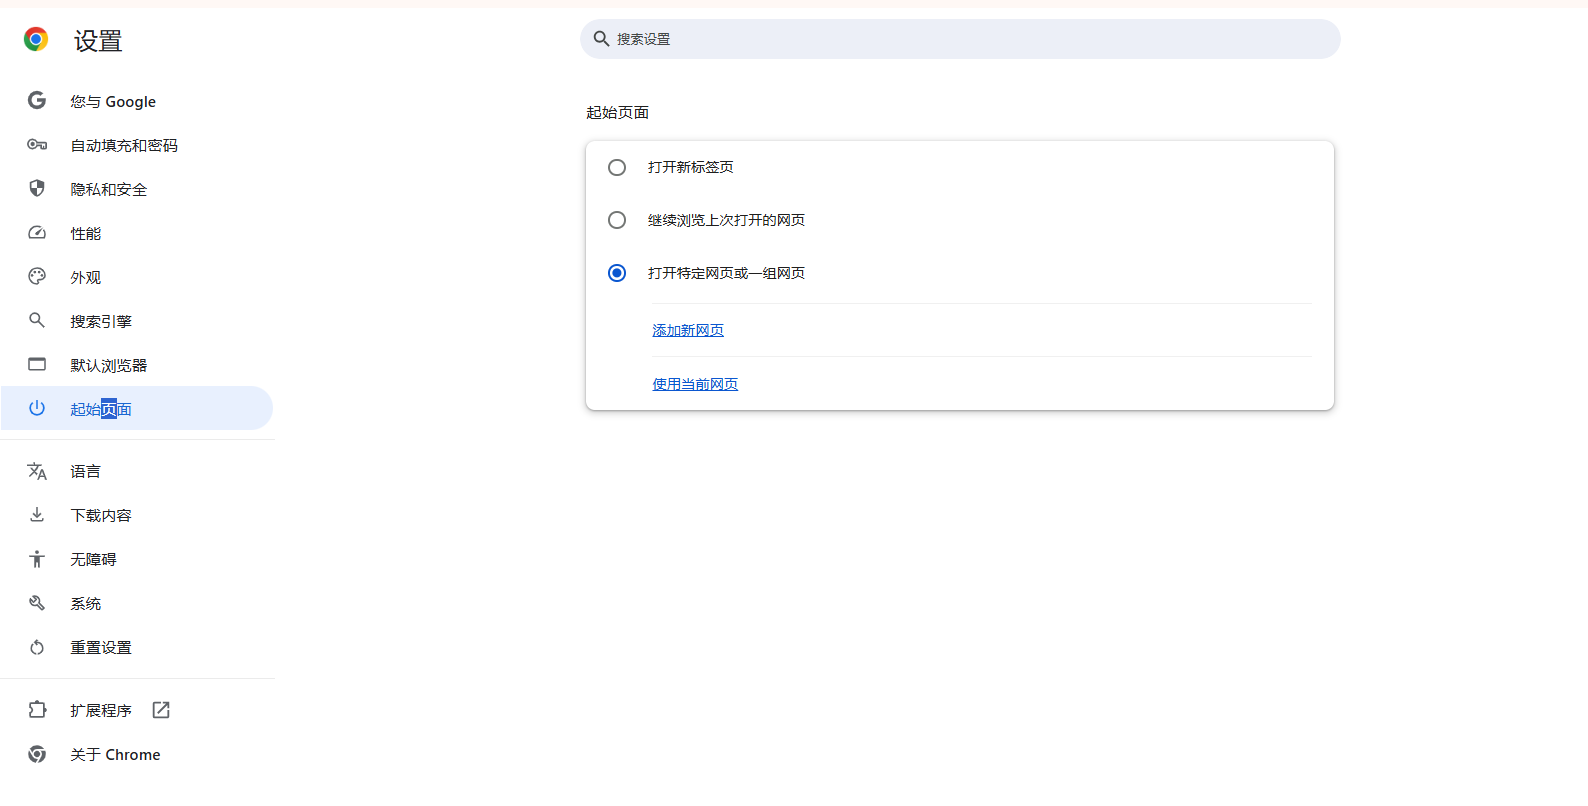Click the browser window icon for 默认浏览器
Screen dimensions: 1588x806
(x=37, y=365)
